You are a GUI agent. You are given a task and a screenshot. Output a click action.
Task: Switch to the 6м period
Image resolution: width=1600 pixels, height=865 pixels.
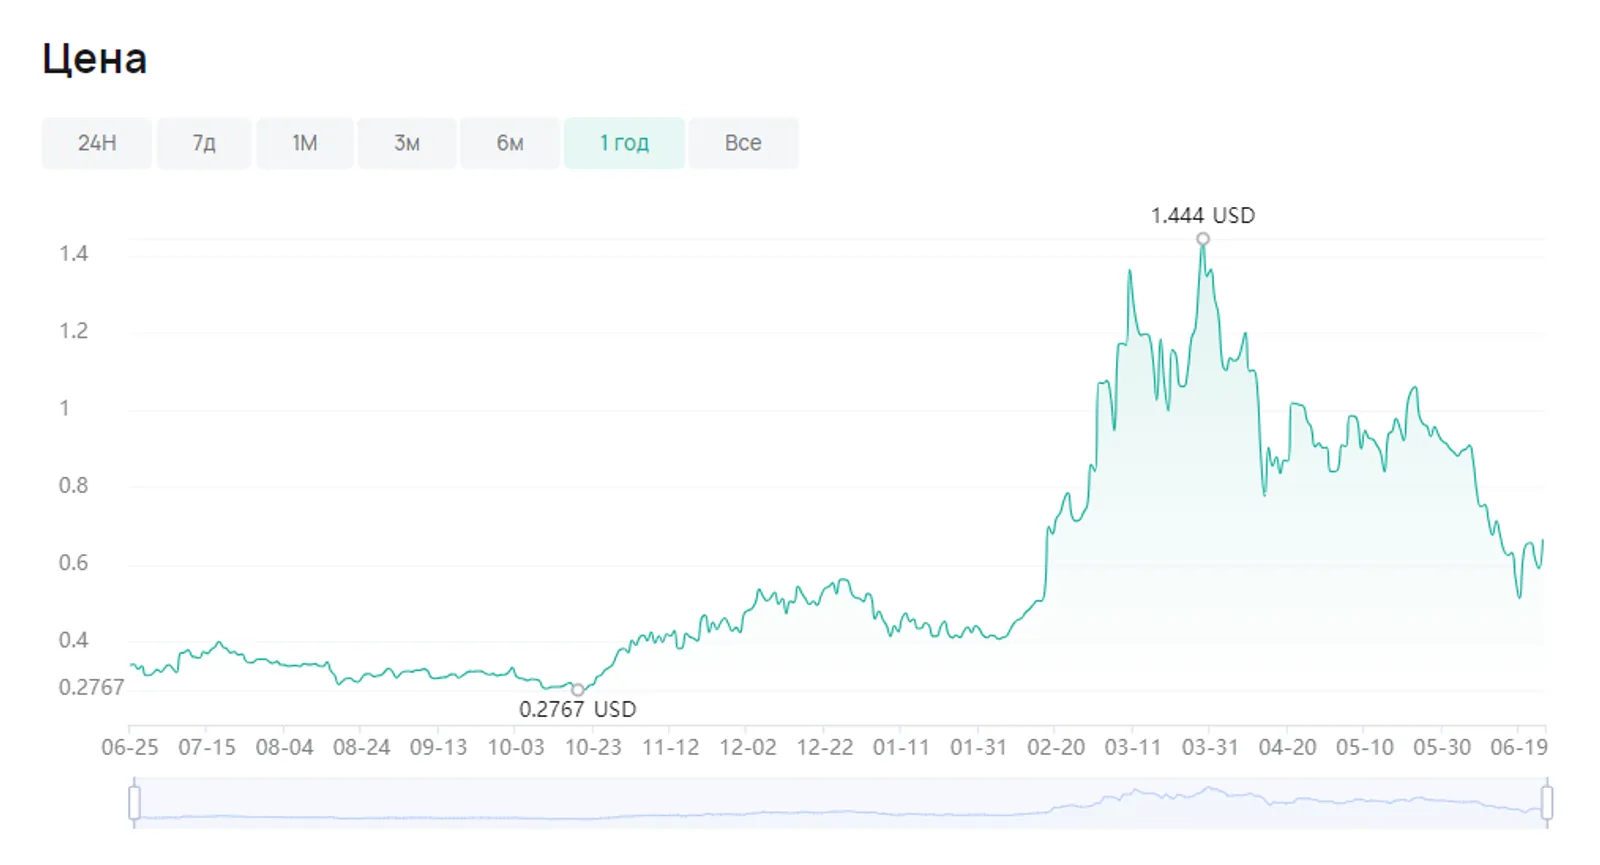click(510, 143)
